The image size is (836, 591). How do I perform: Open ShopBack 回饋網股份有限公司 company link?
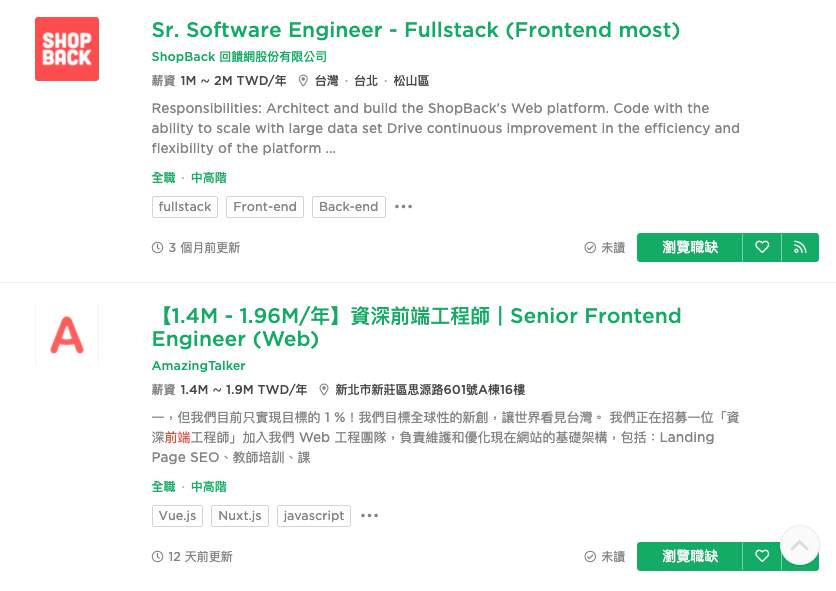[x=239, y=57]
